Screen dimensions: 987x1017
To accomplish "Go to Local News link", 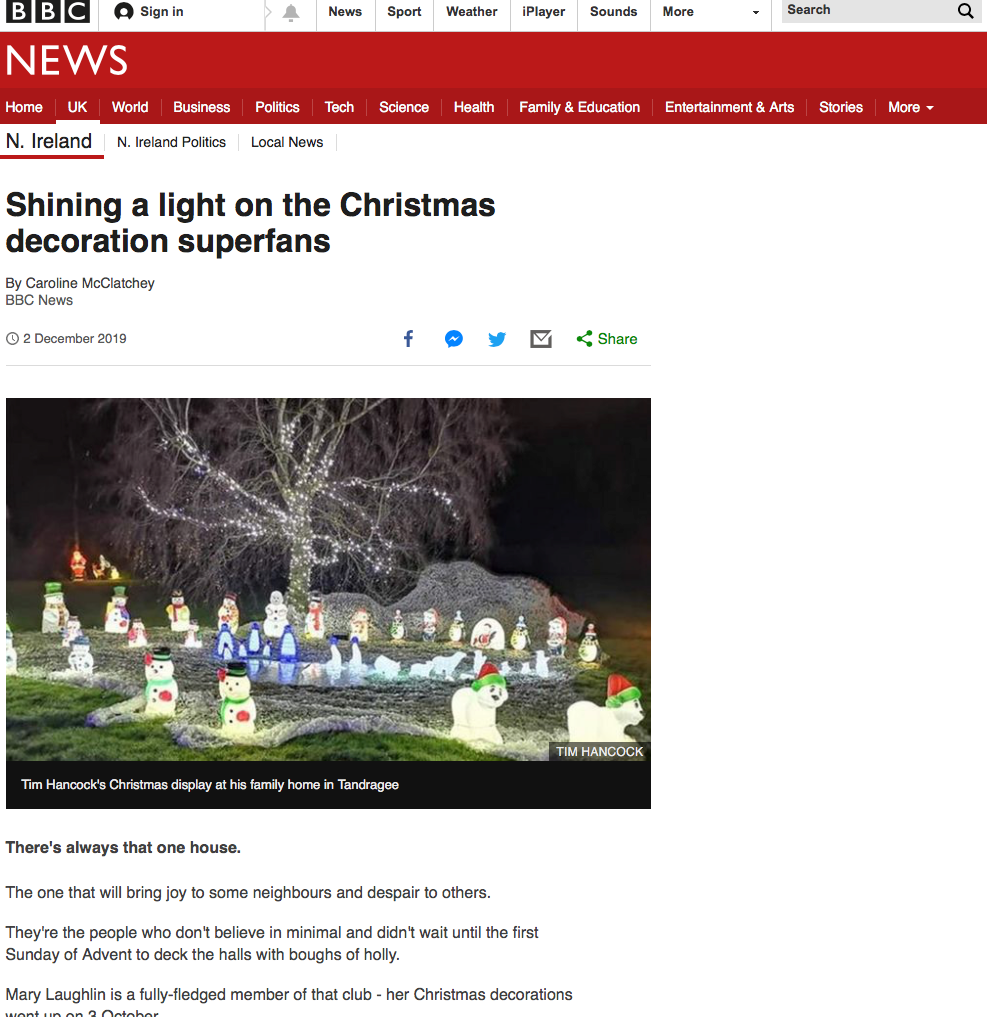I will coord(287,142).
